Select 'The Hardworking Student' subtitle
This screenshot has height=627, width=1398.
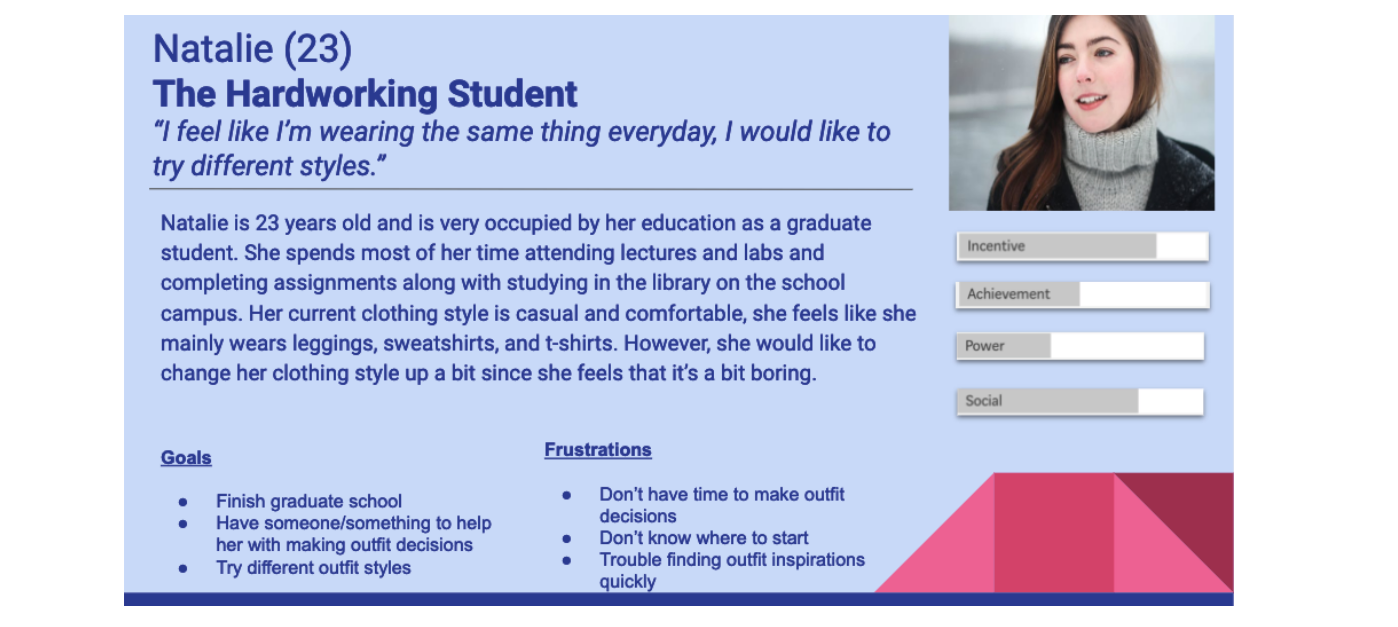pyautogui.click(x=365, y=93)
